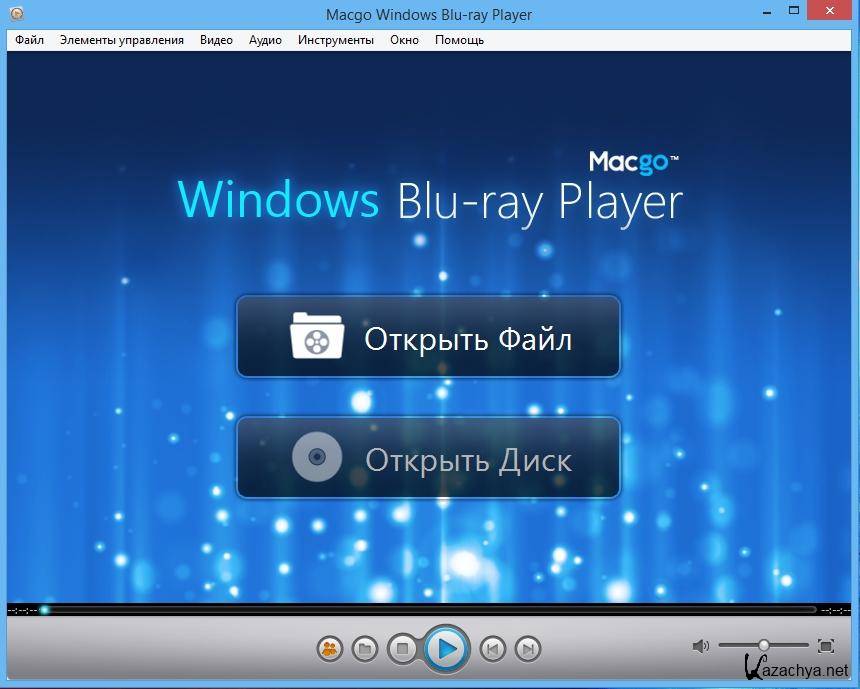860x689 pixels.
Task: Open the Окно menu
Action: tap(404, 40)
